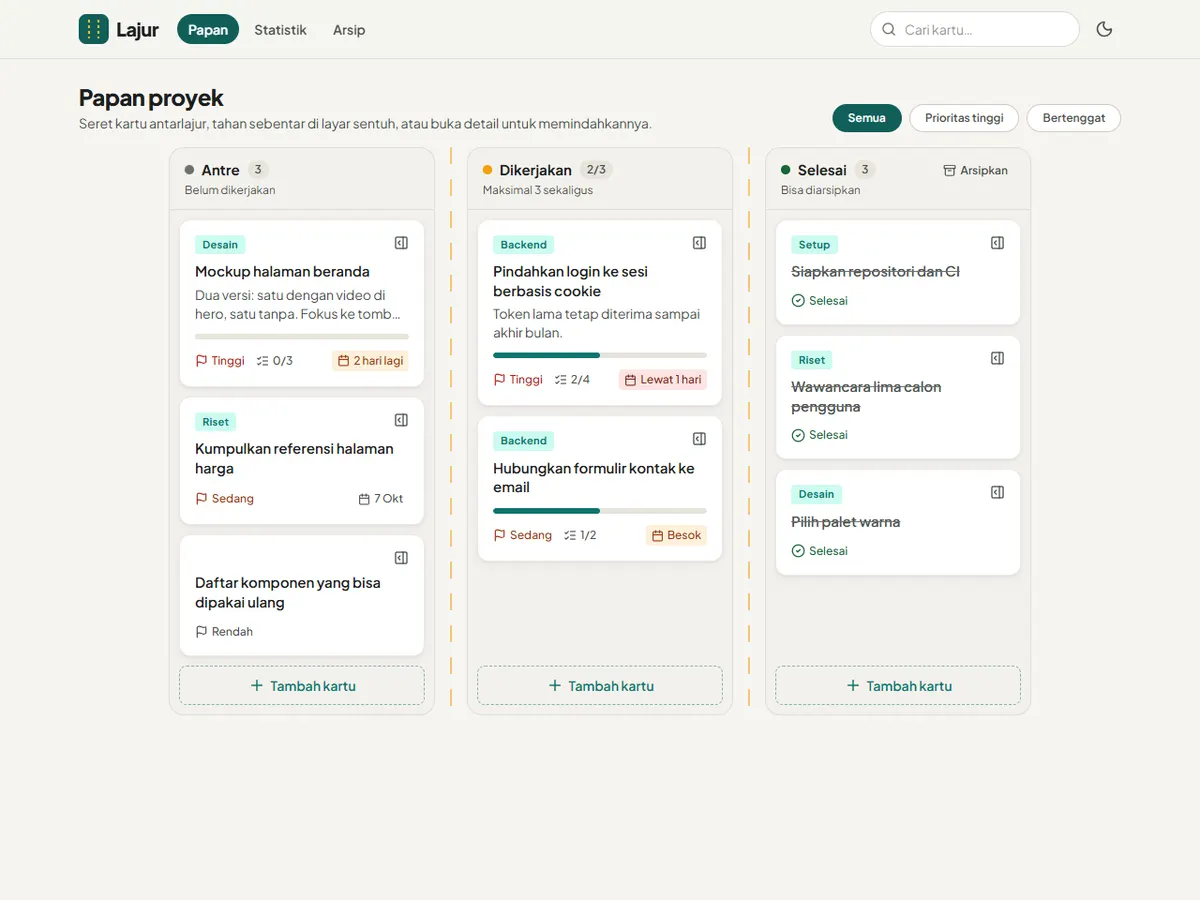This screenshot has width=1200, height=900.
Task: Click the Riset tag on Kumpulkan referensi card
Action: 215,422
